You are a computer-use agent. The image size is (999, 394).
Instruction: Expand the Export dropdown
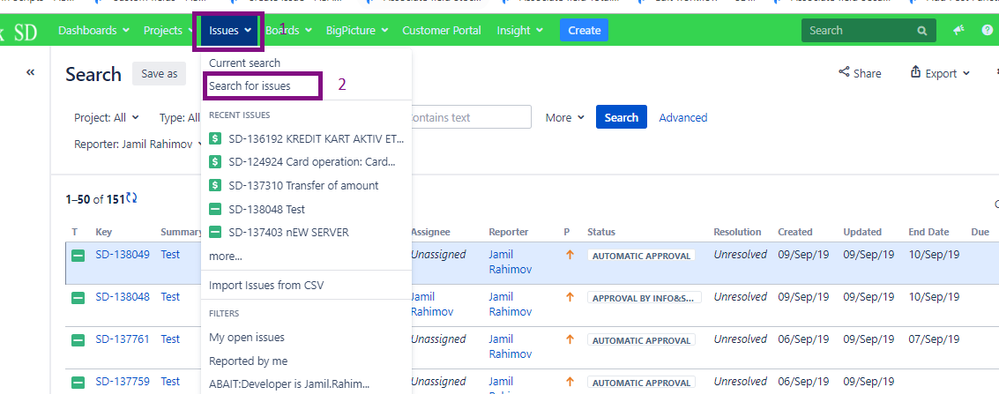pyautogui.click(x=940, y=73)
